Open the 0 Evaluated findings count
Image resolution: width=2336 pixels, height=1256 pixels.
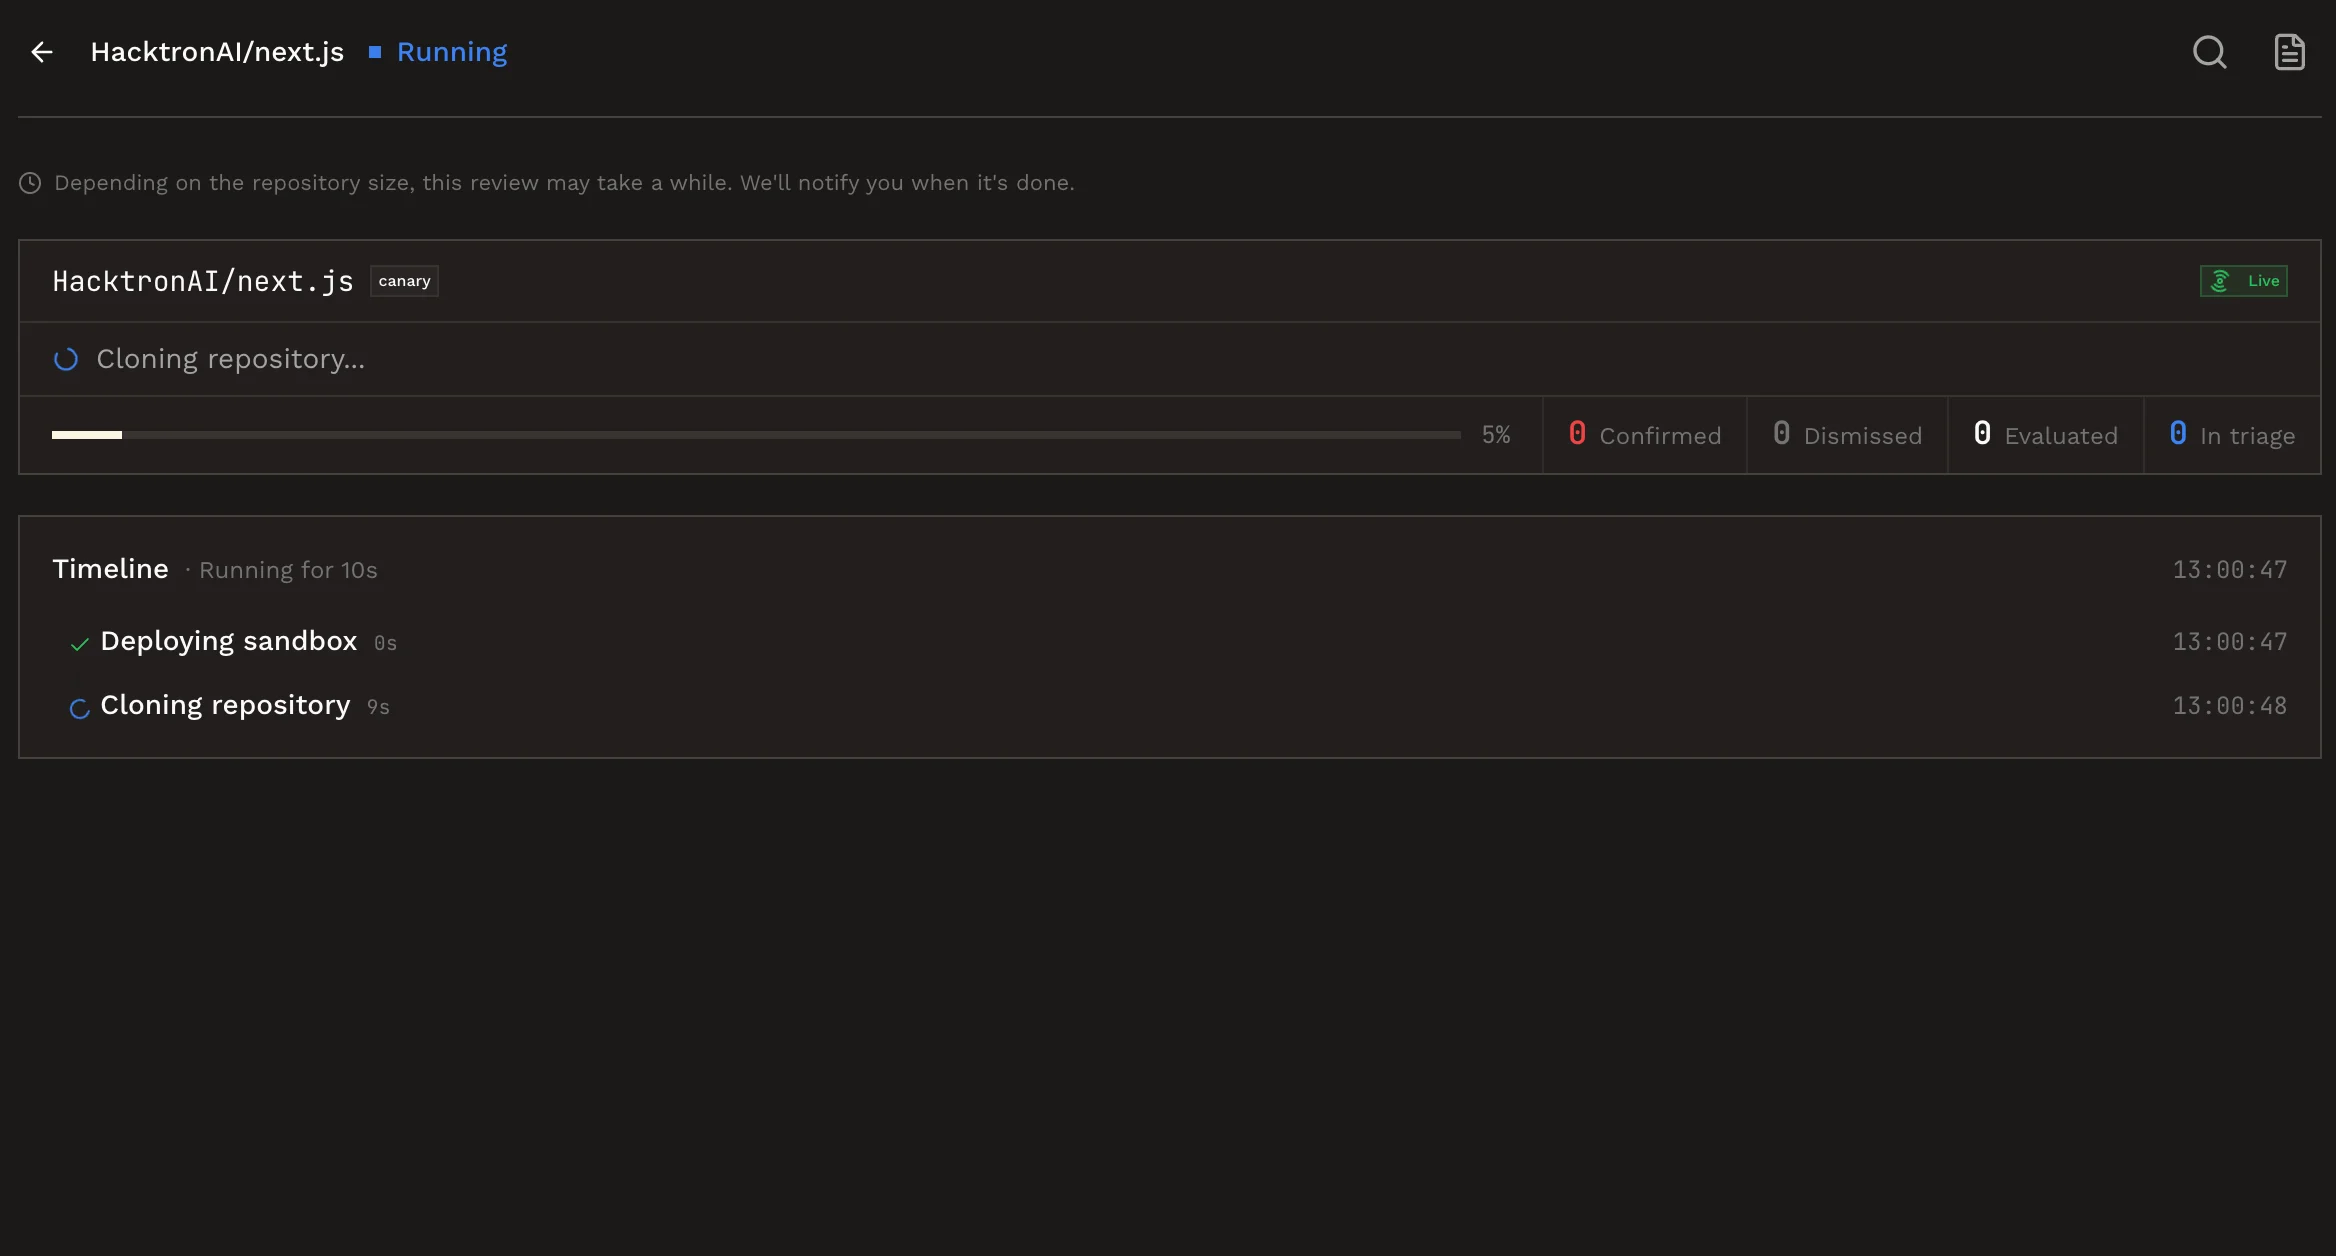(2046, 435)
